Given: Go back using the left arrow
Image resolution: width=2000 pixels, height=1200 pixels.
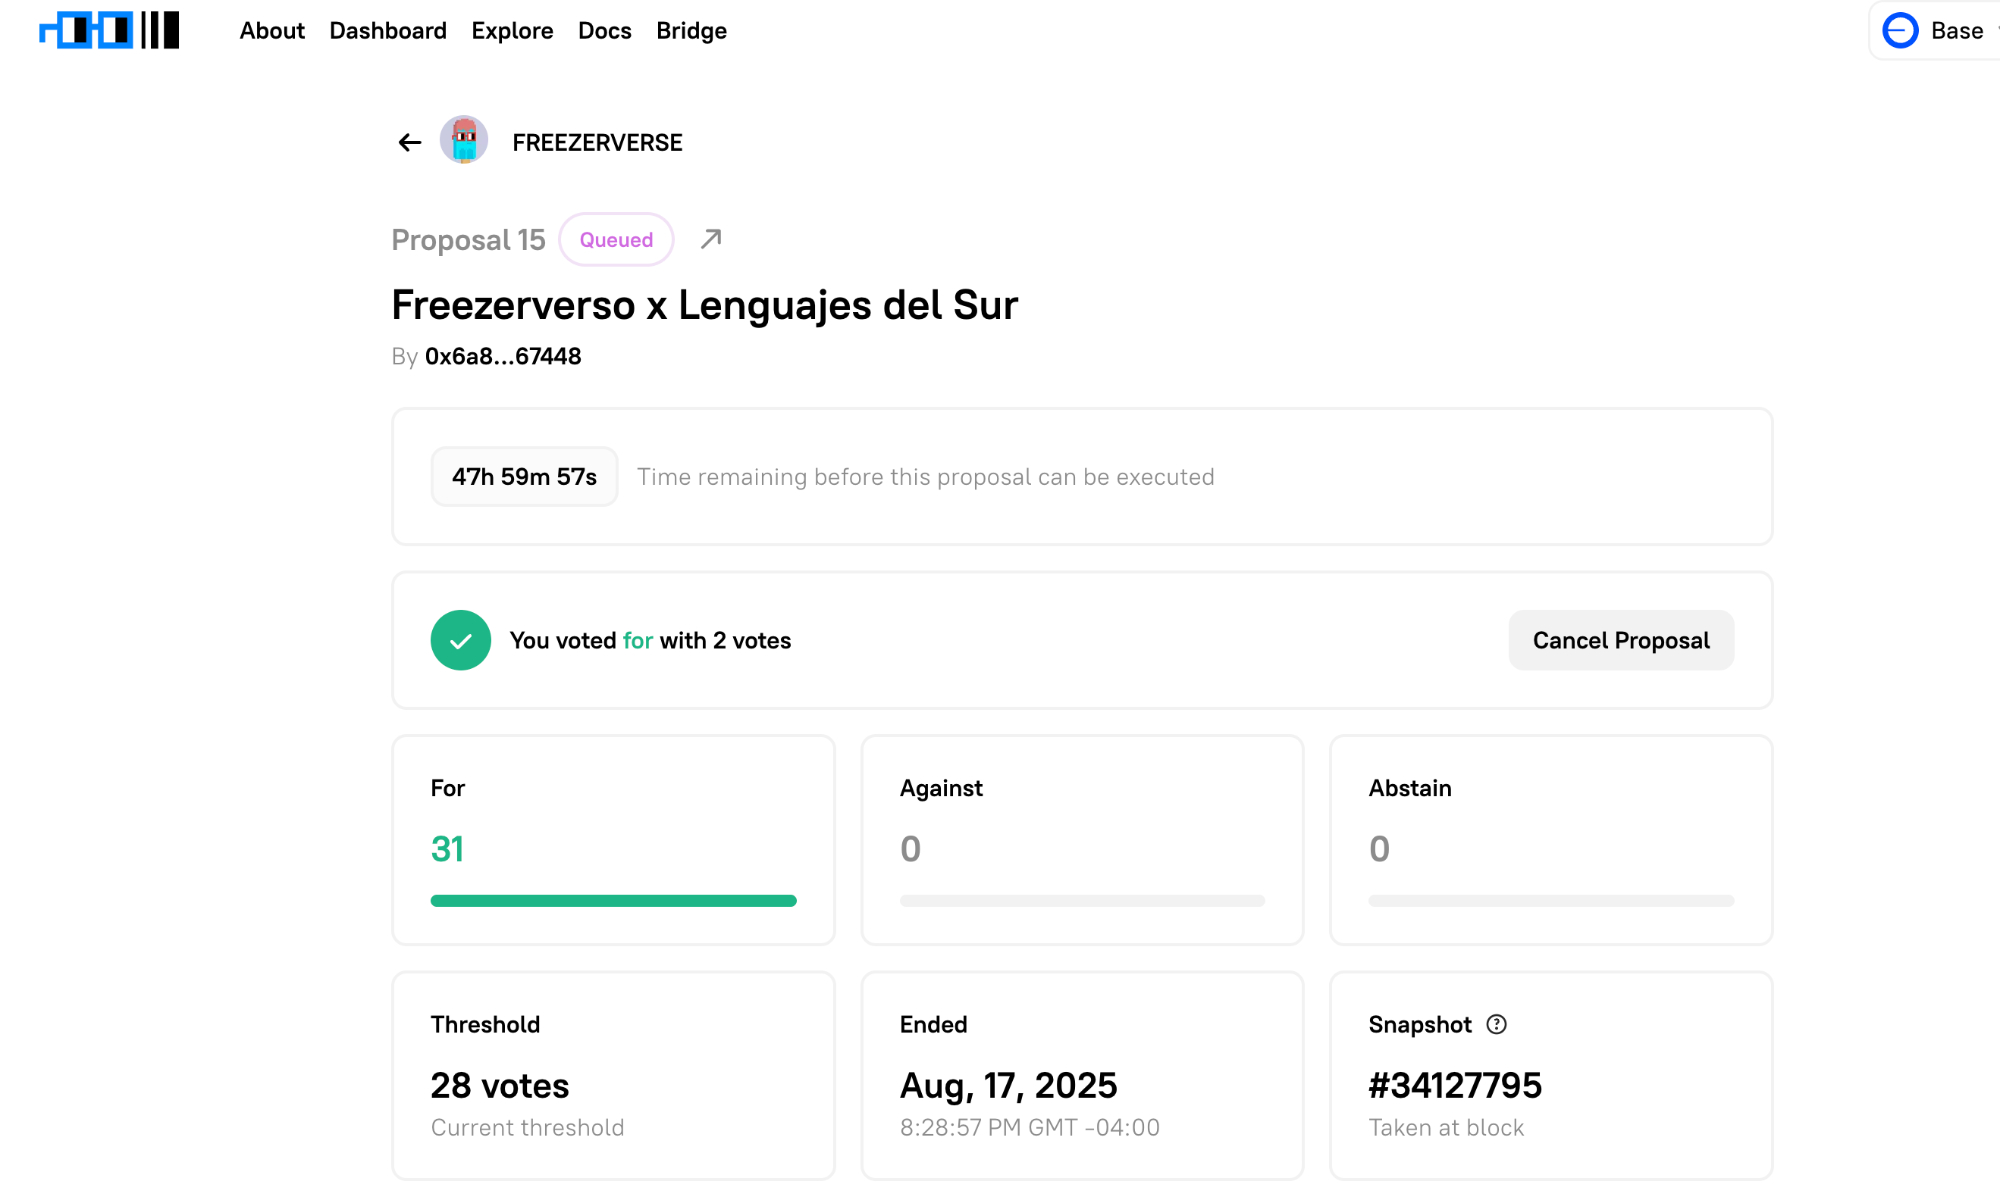Looking at the screenshot, I should (409, 143).
